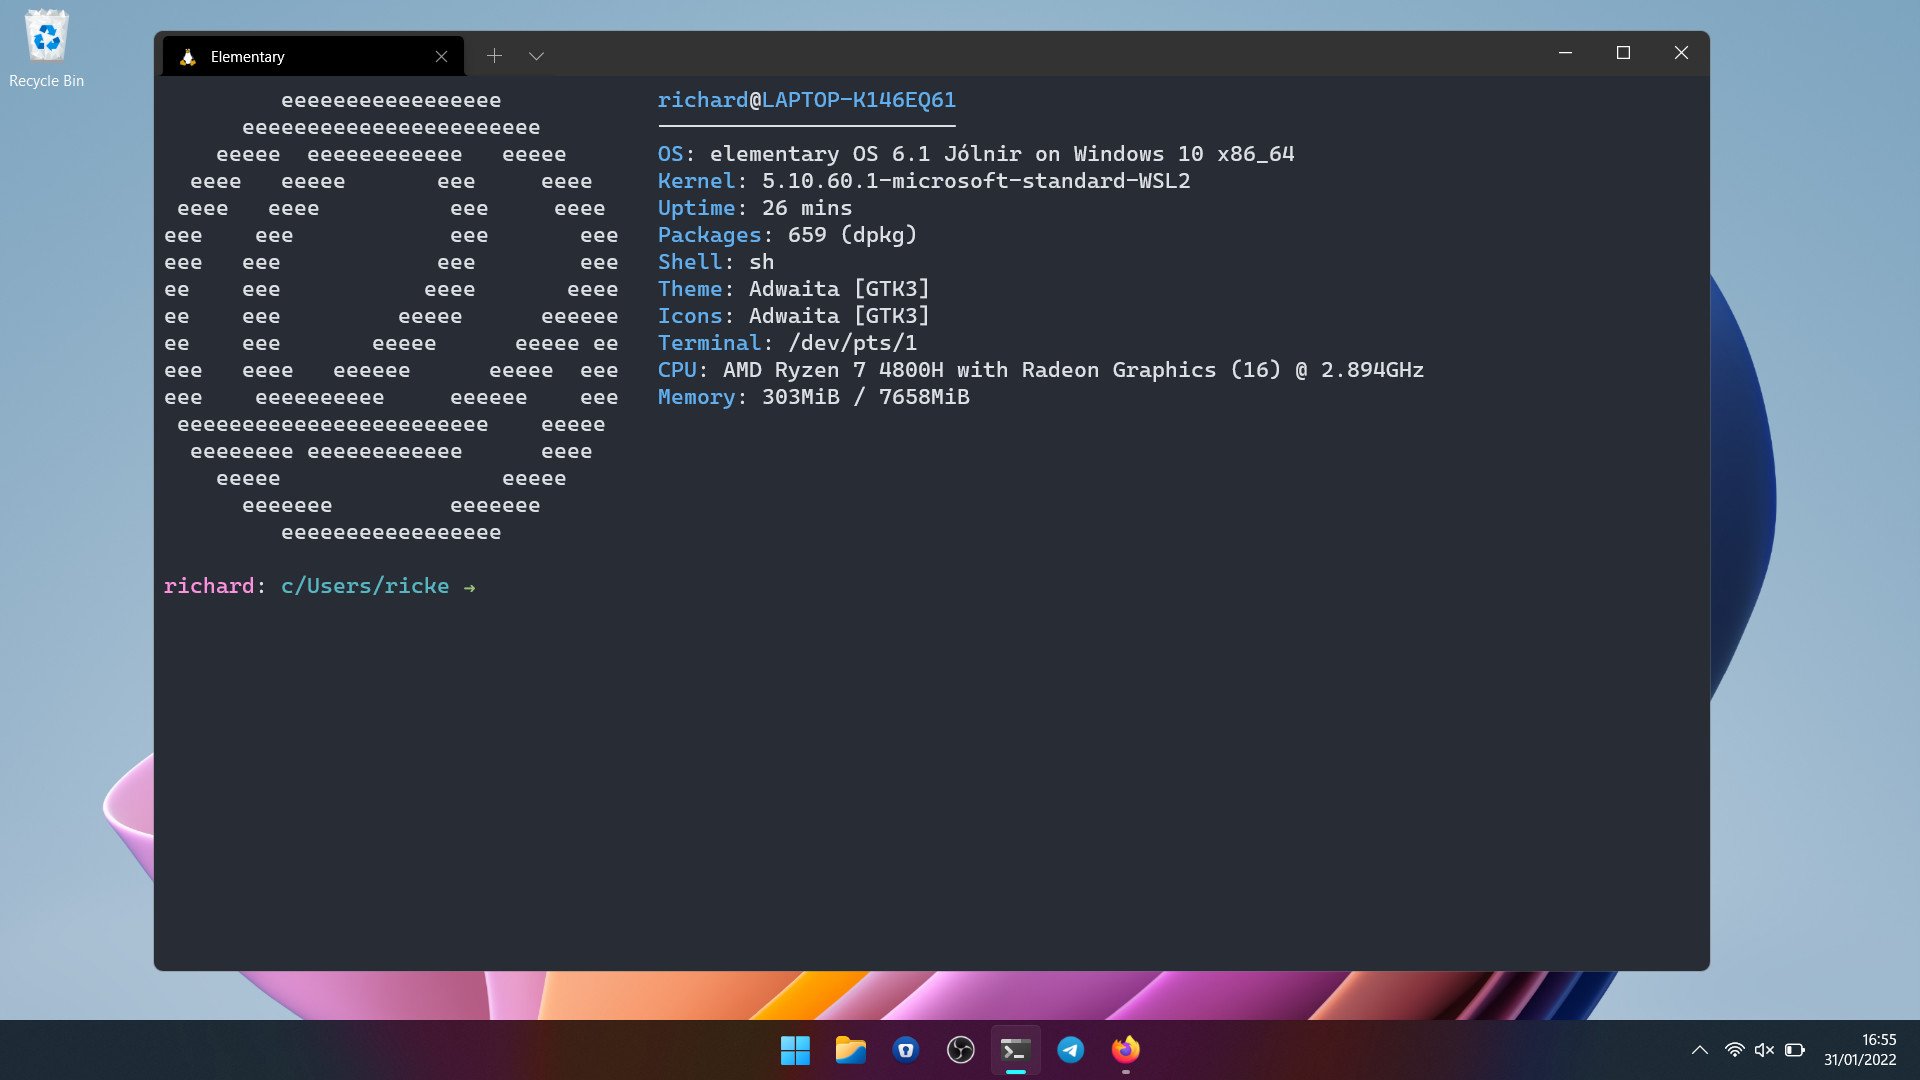Maximize the terminal window
The image size is (1920, 1080).
(x=1623, y=53)
